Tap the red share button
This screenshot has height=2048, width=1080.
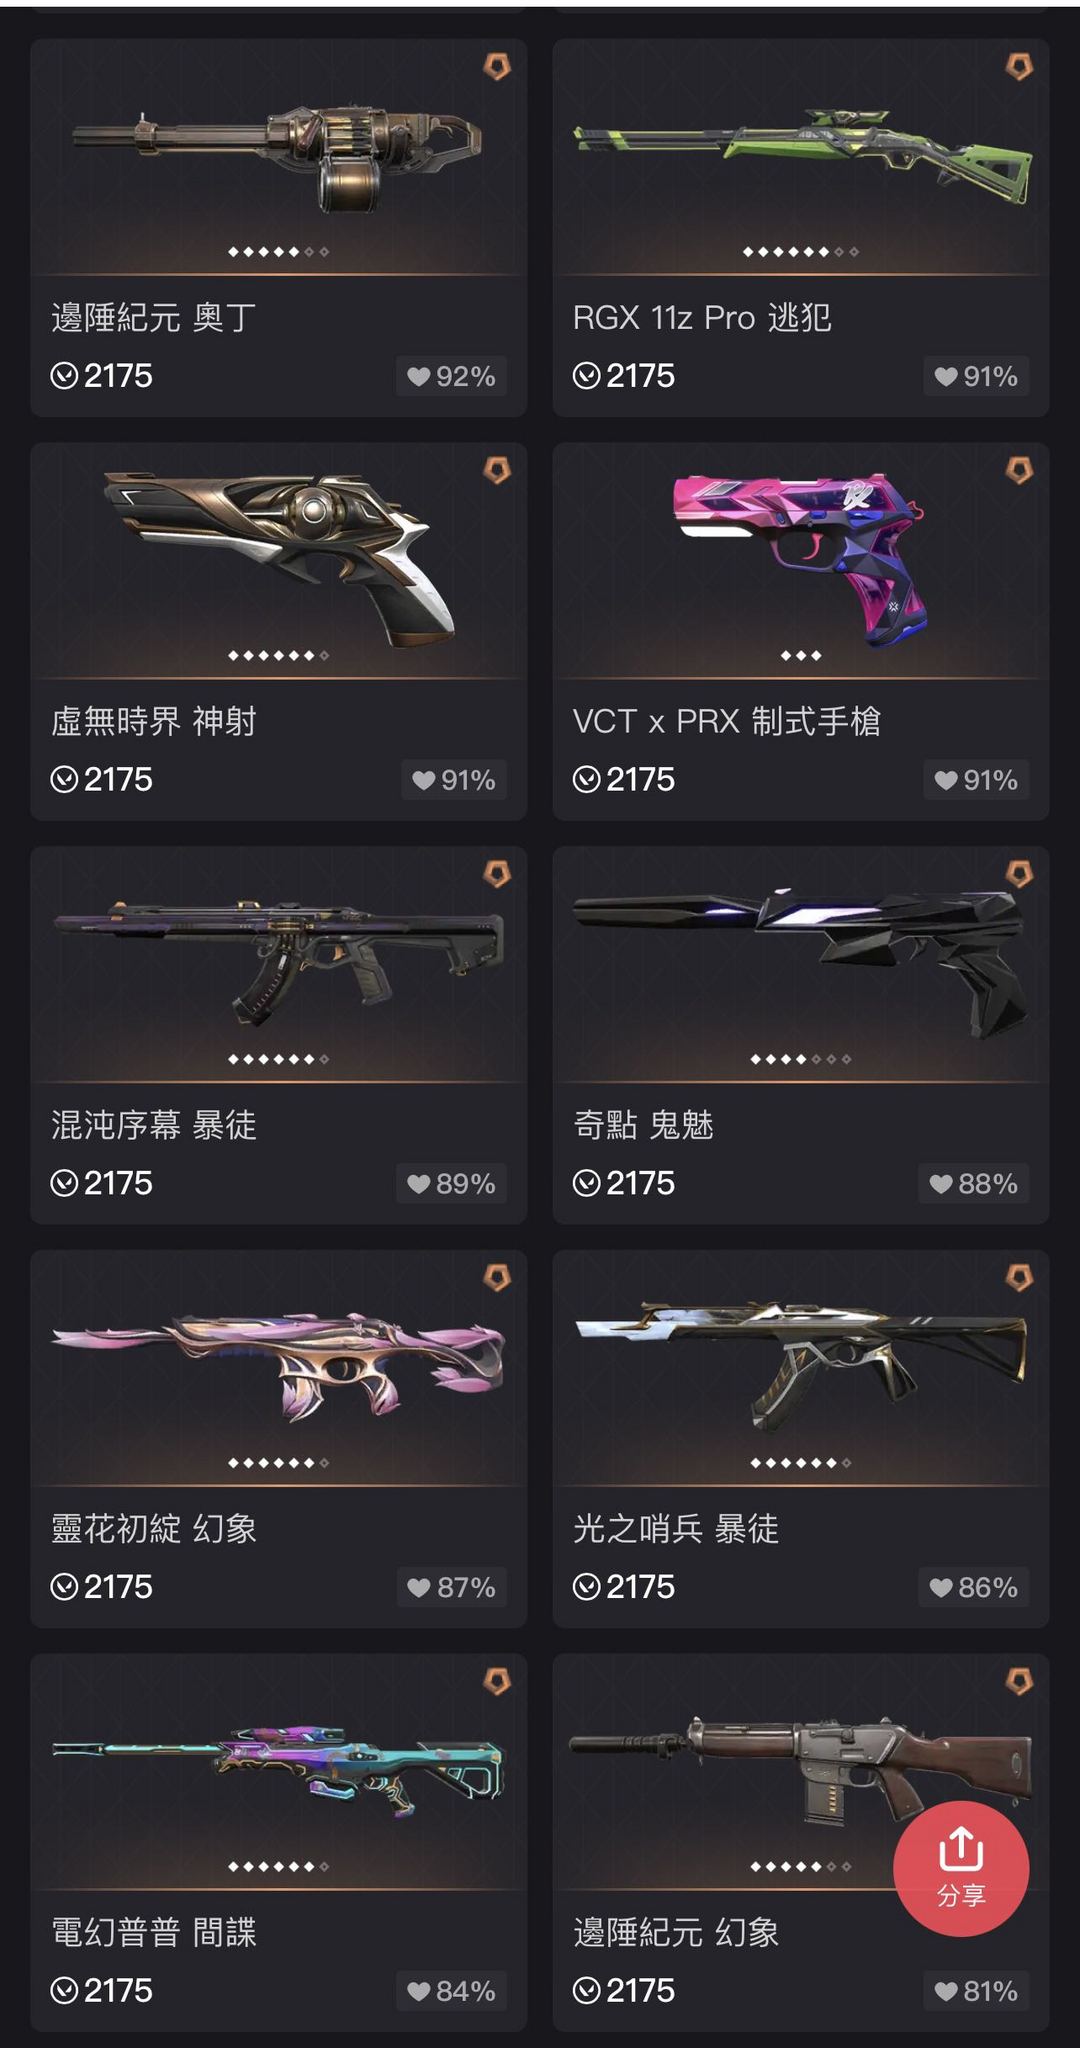point(961,1868)
